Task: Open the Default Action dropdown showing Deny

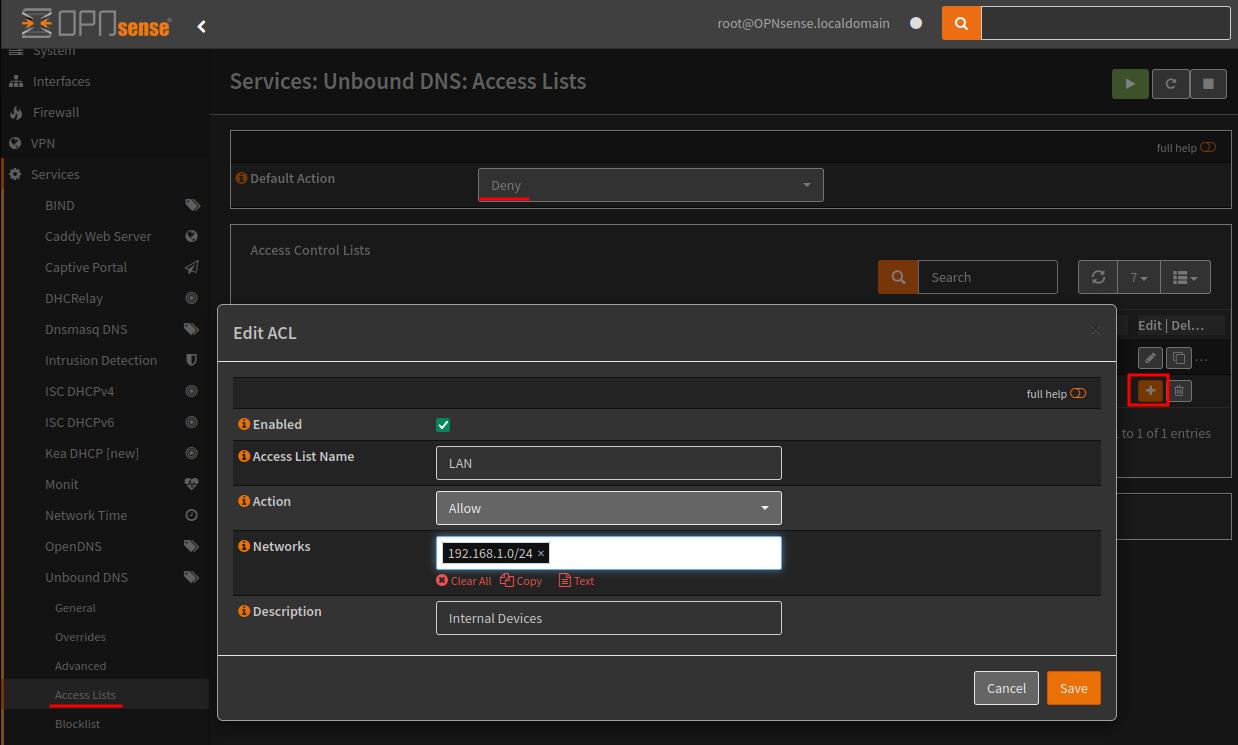Action: (651, 185)
